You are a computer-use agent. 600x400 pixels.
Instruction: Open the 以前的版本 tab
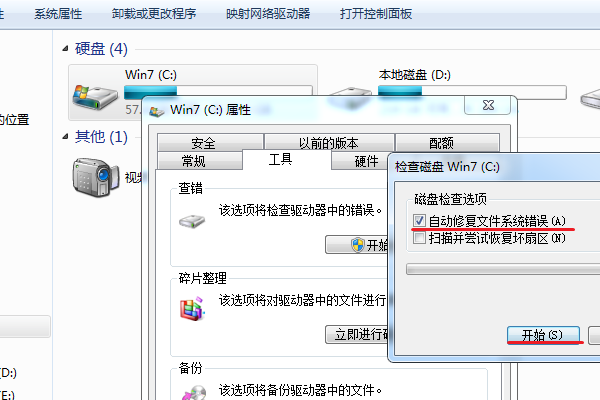pyautogui.click(x=329, y=142)
